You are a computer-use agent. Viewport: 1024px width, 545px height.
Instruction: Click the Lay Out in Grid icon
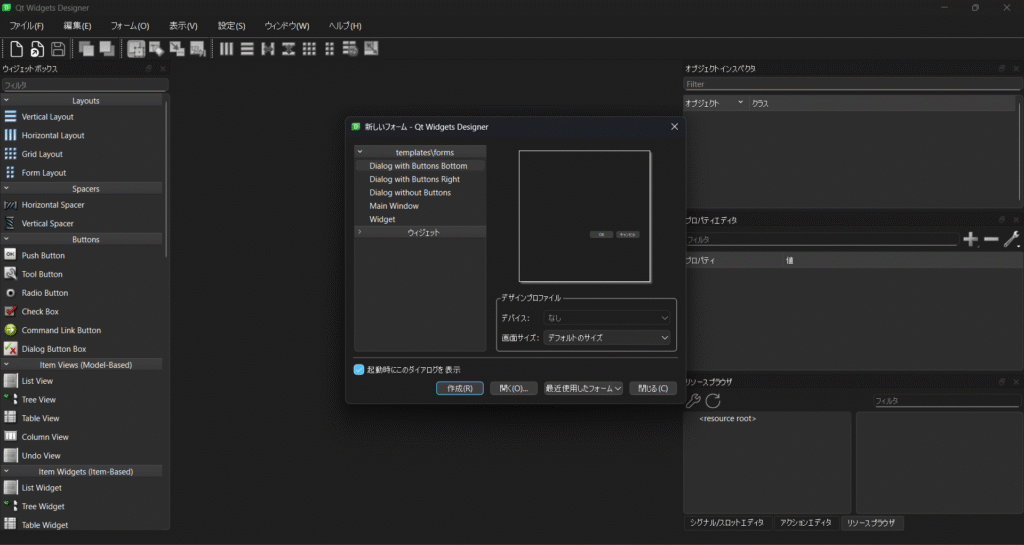309,48
